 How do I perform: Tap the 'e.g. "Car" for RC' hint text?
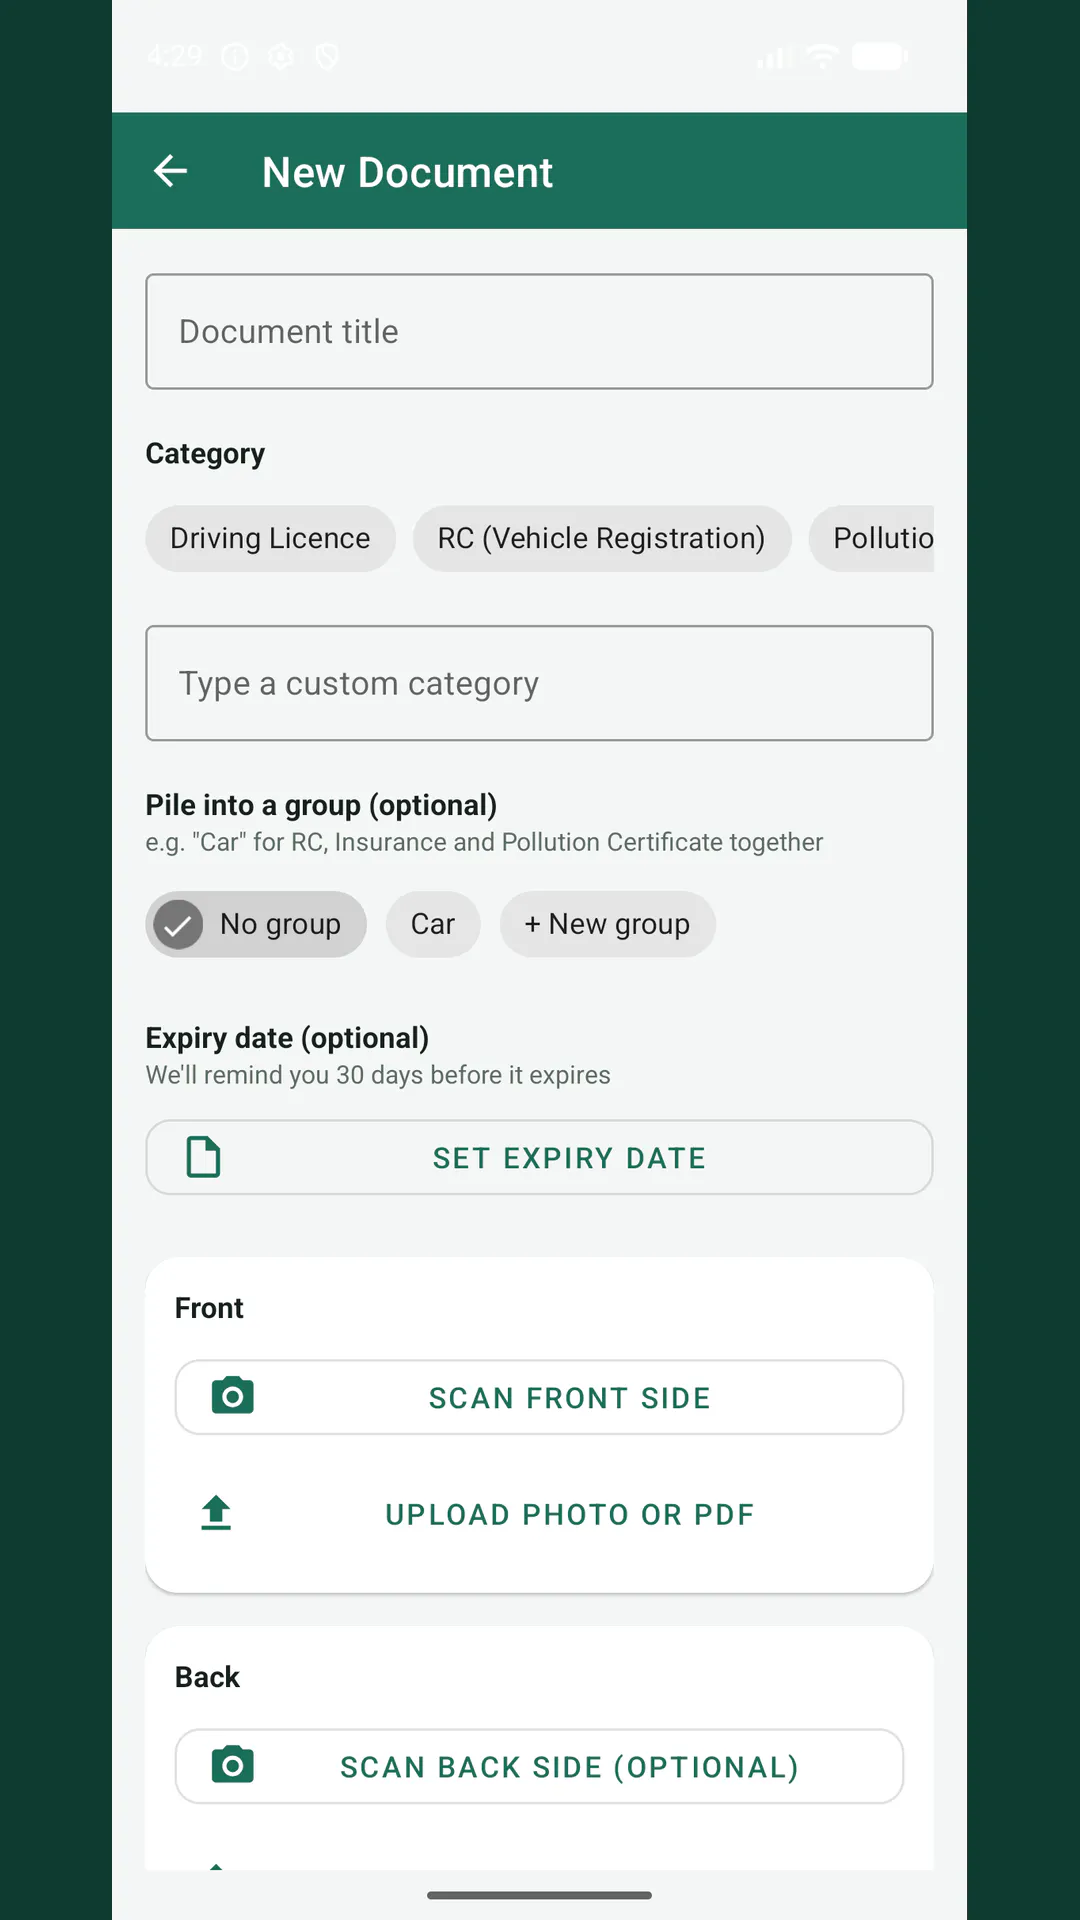[x=484, y=842]
